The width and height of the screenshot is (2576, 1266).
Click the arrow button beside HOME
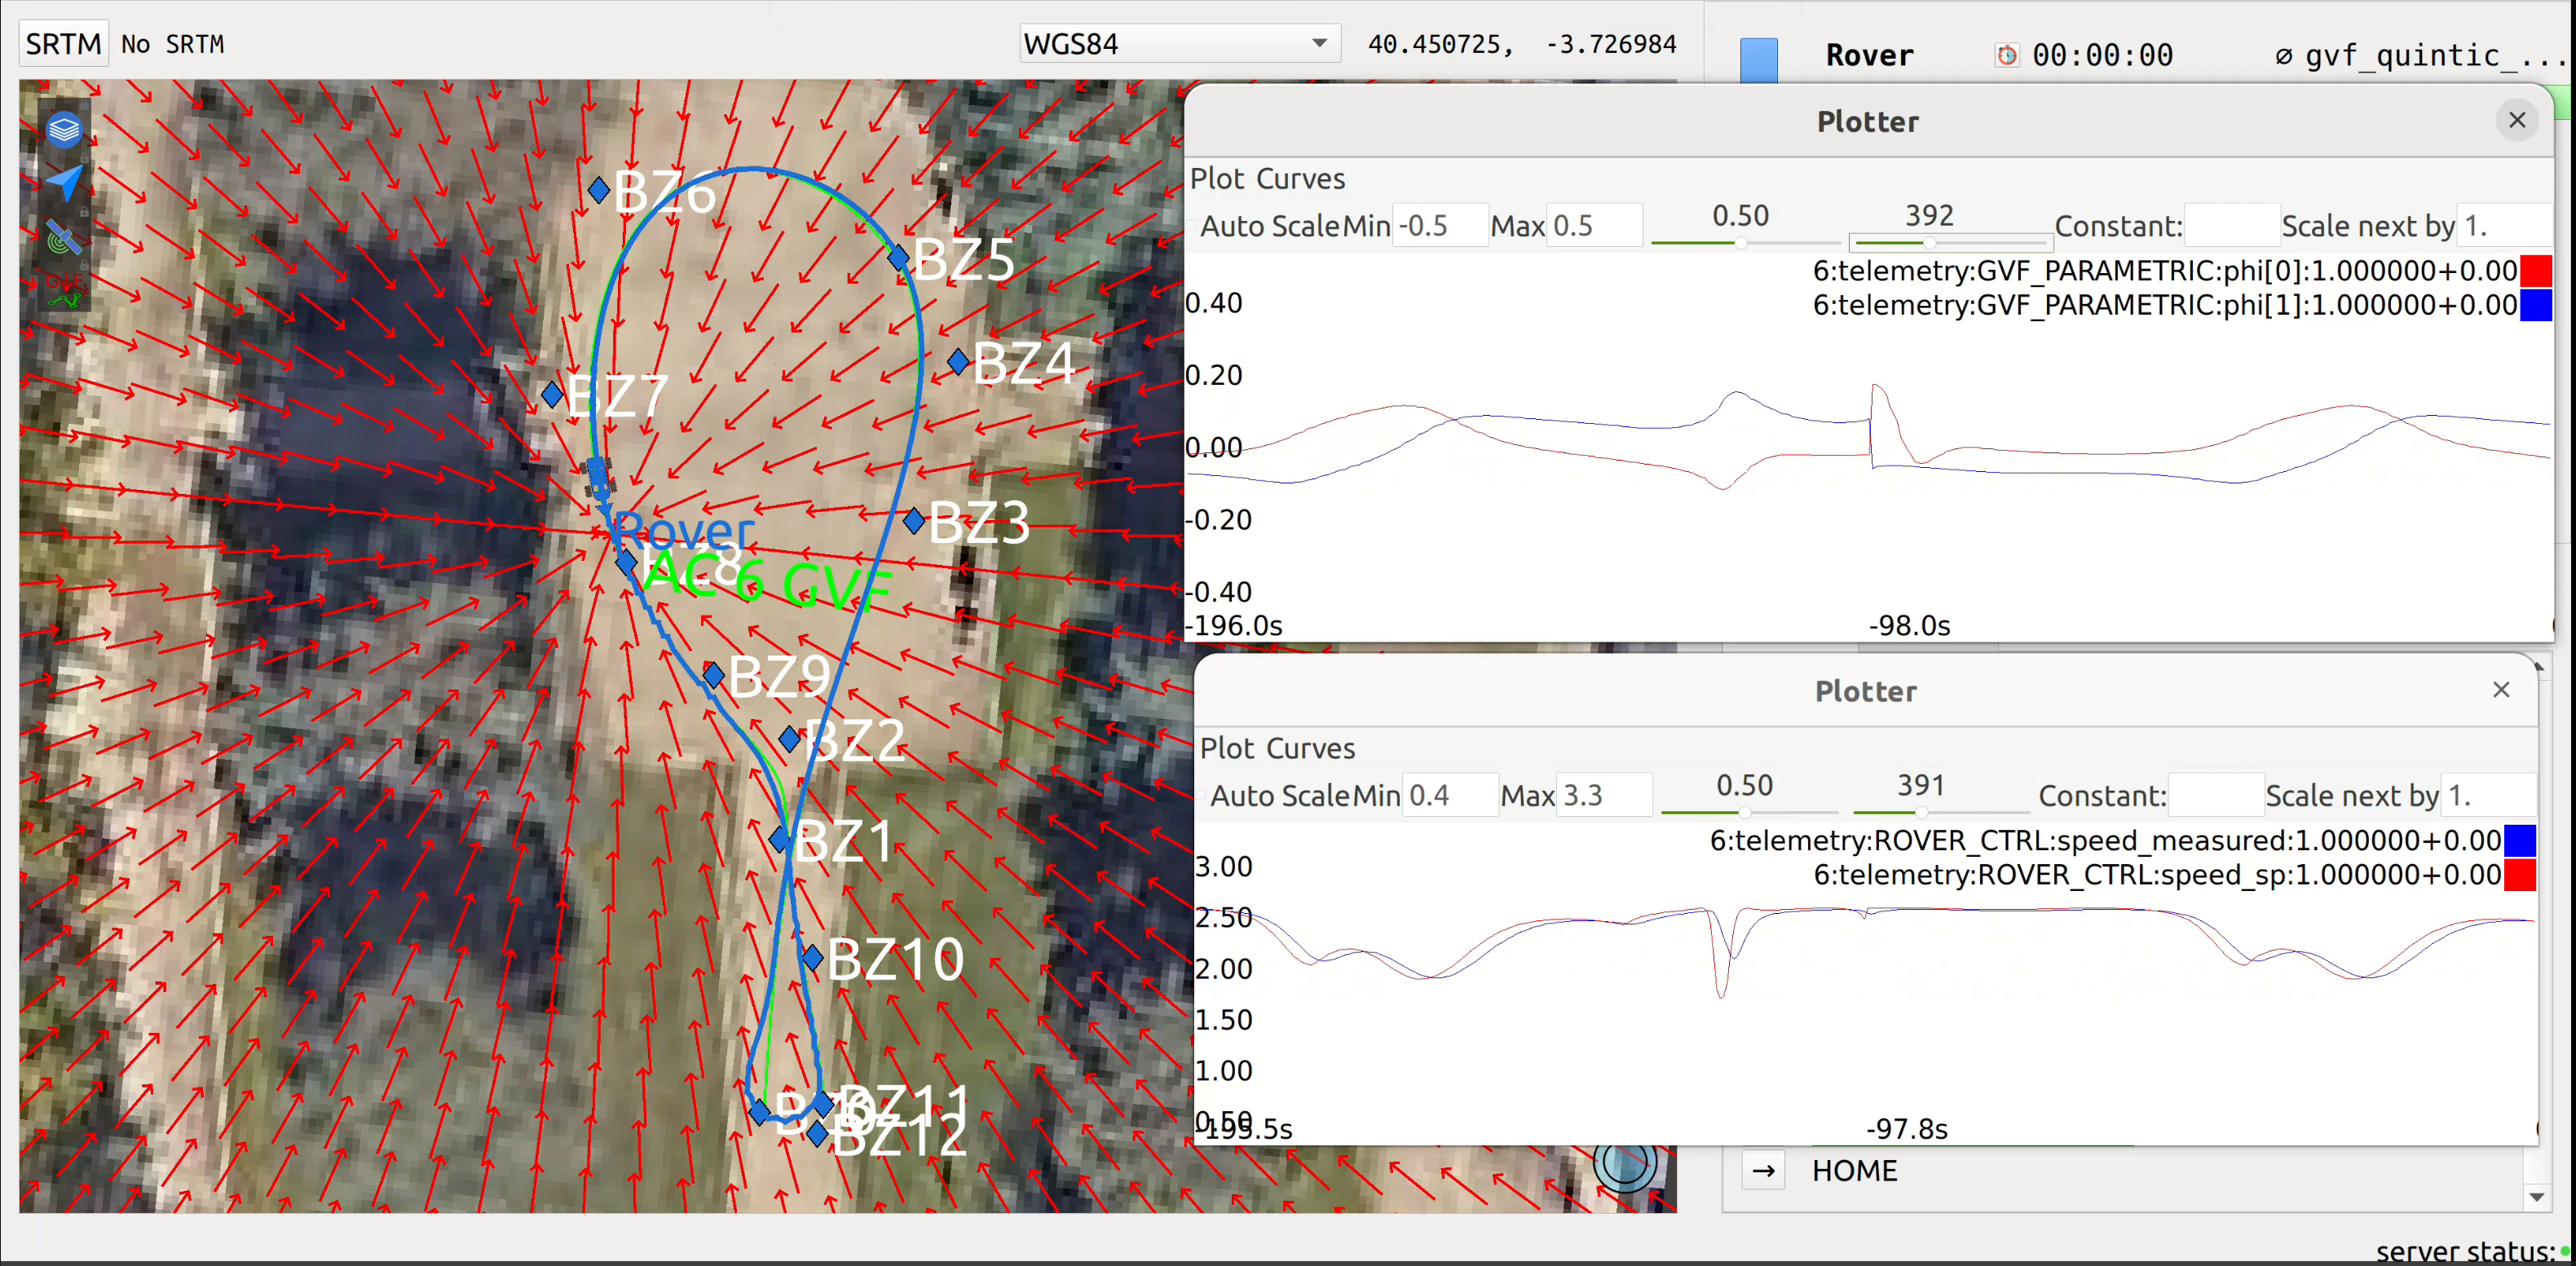pos(1764,1170)
